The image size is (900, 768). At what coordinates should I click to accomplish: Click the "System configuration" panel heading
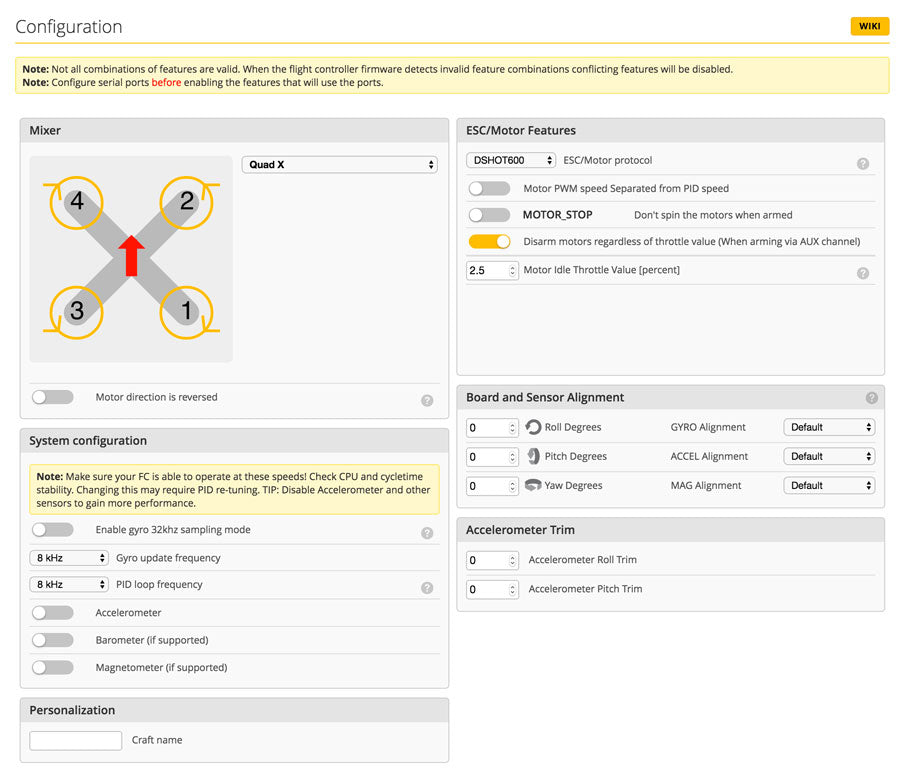point(88,441)
